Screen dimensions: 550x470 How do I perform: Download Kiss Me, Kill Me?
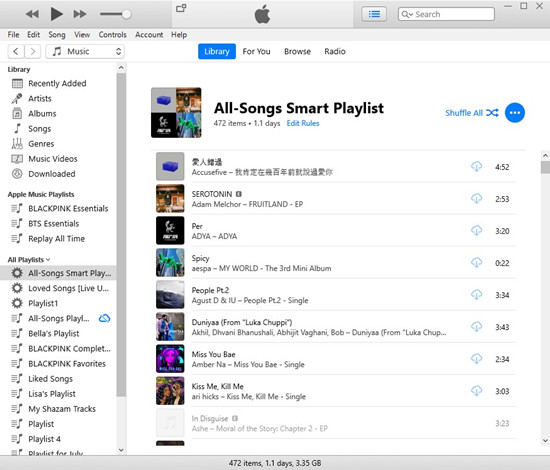(476, 391)
